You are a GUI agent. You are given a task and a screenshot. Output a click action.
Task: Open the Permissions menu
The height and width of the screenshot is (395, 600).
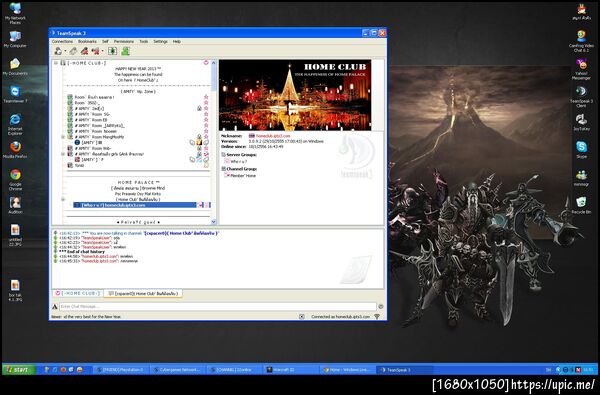point(124,41)
